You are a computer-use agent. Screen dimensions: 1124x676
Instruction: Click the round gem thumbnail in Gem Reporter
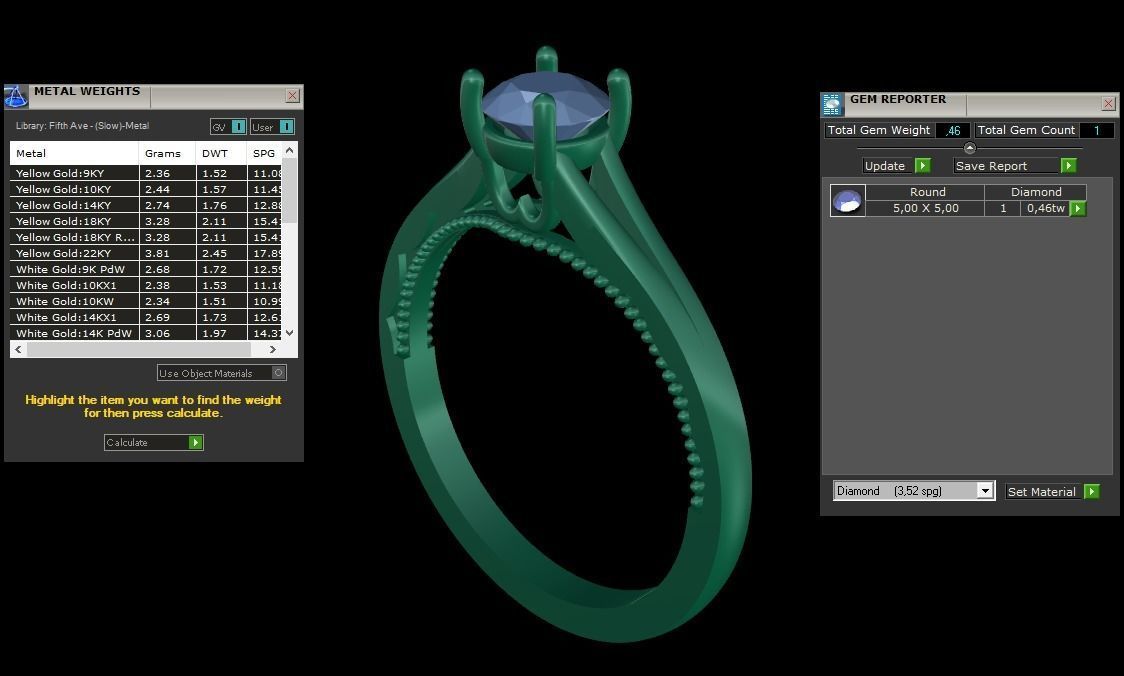(x=847, y=201)
